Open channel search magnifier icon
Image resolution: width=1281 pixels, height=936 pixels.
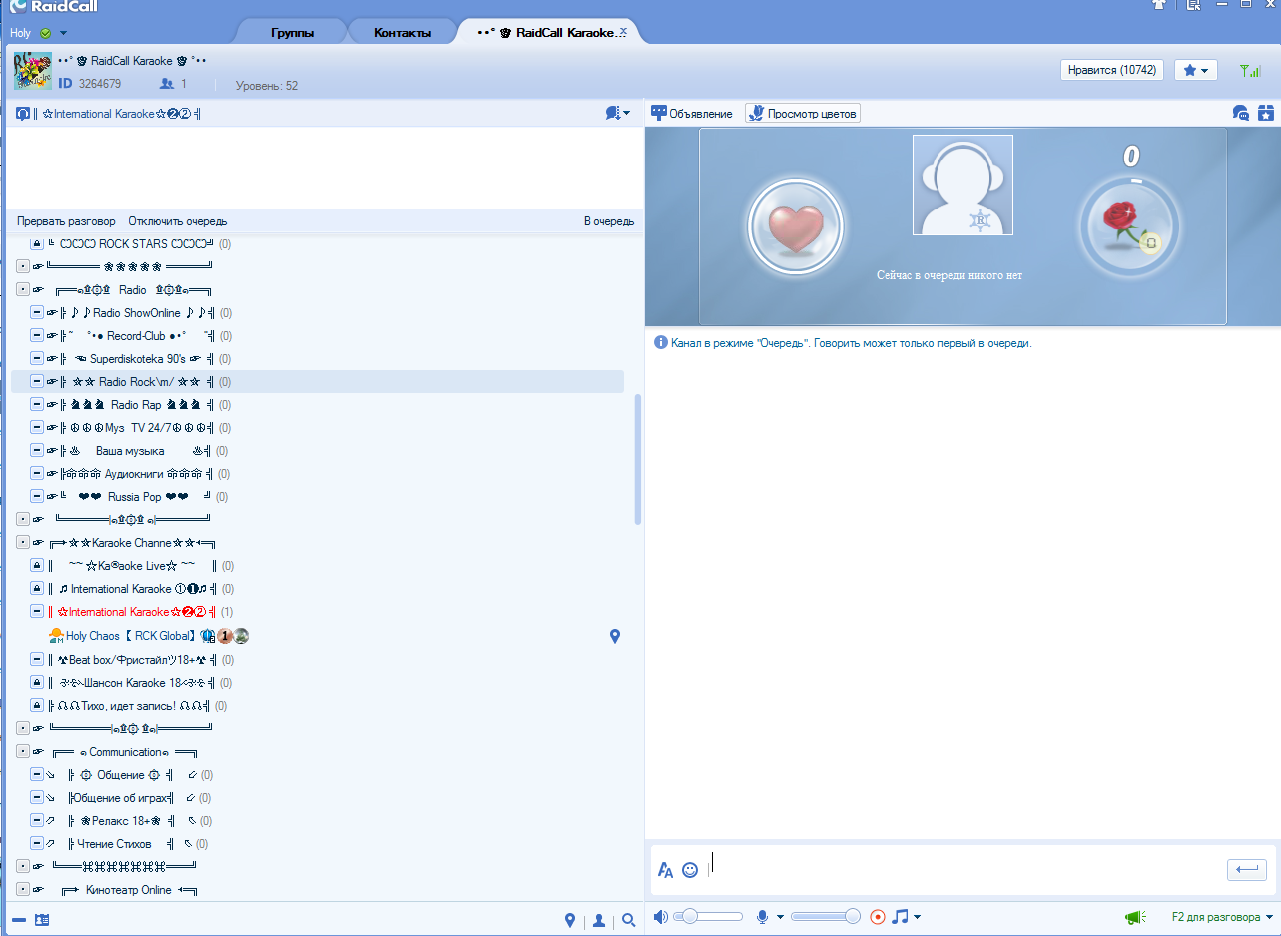pos(629,920)
